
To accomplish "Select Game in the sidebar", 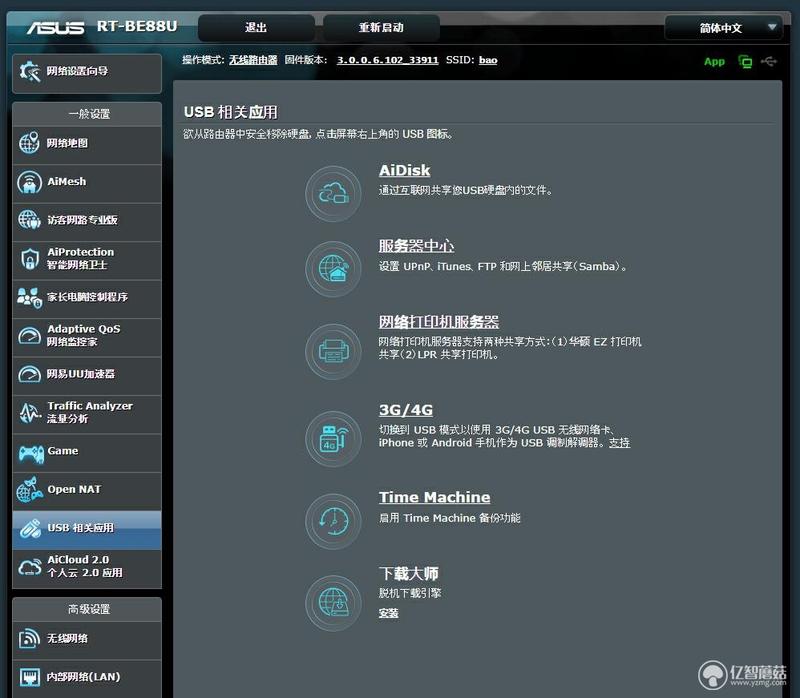I will click(87, 452).
